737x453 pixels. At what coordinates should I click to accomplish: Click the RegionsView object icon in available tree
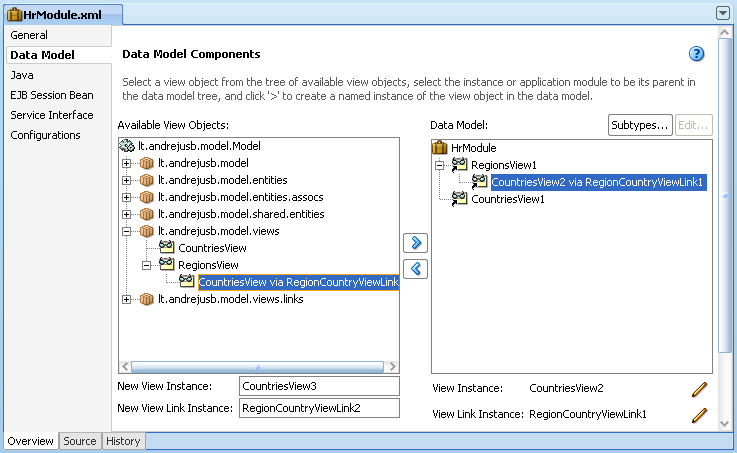[166, 264]
